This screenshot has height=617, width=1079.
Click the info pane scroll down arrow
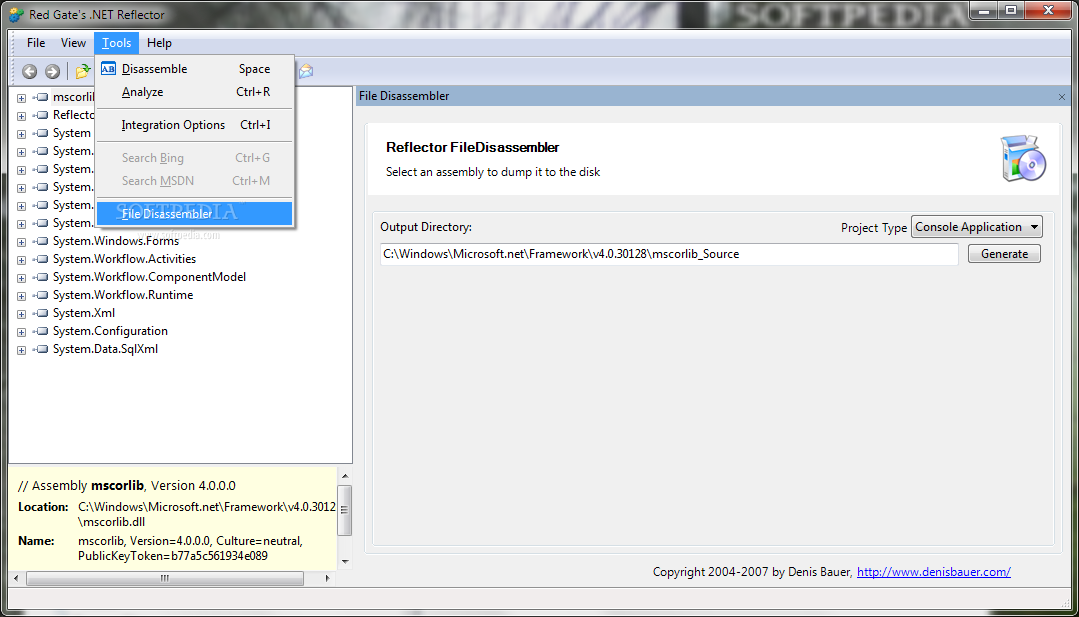tap(345, 561)
